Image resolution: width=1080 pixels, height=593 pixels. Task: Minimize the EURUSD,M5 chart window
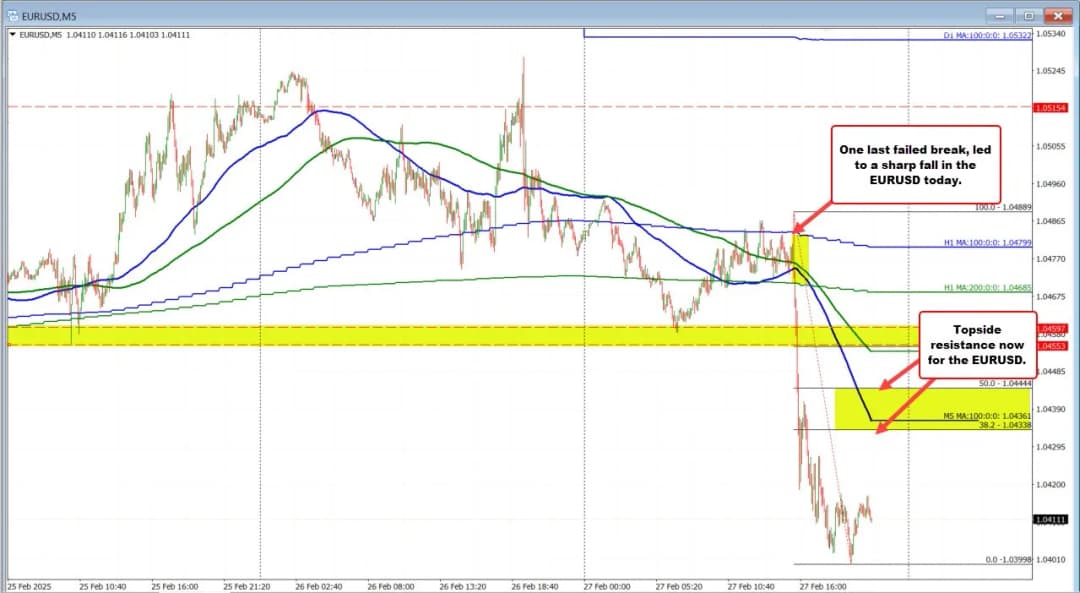click(998, 14)
